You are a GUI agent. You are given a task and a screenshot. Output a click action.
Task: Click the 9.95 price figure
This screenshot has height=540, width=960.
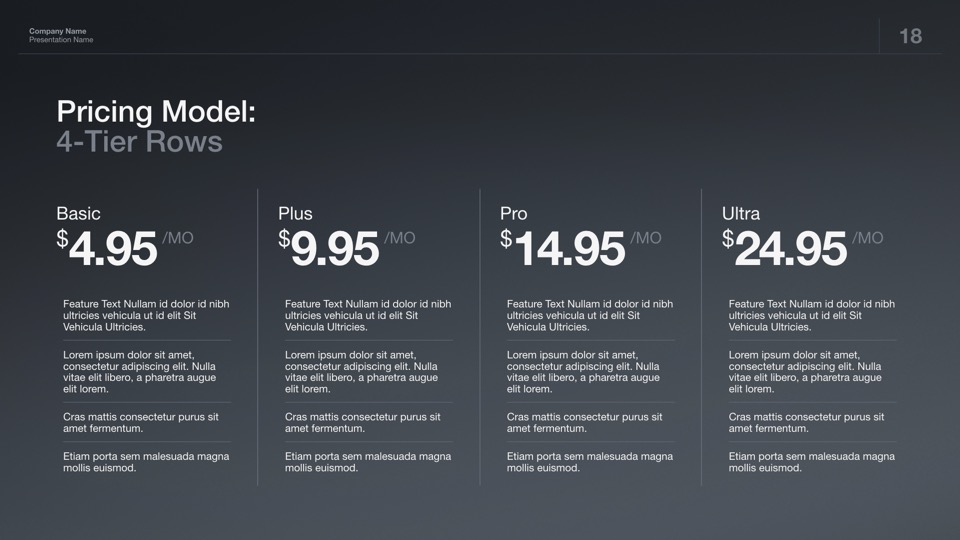click(334, 249)
